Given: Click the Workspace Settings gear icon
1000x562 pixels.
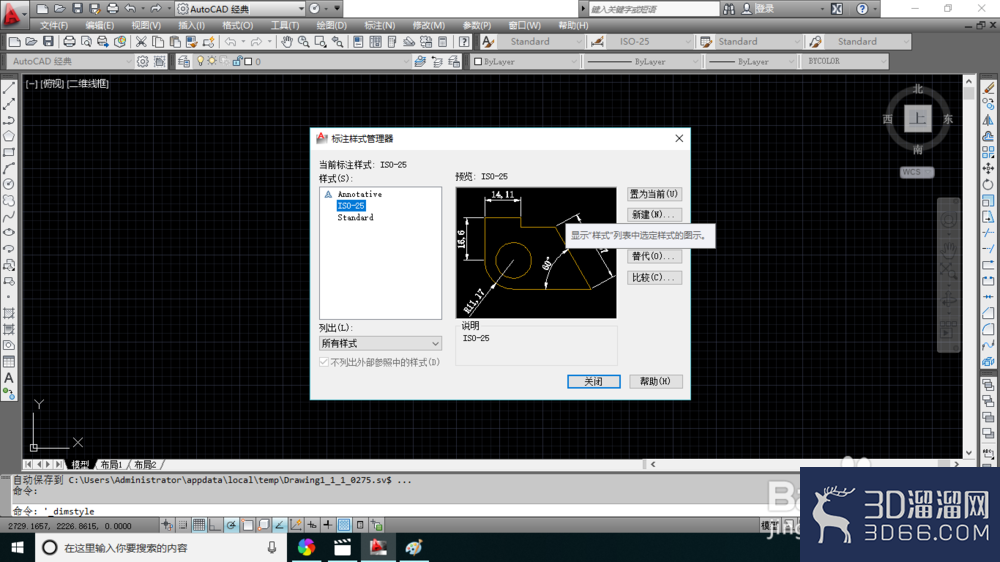Looking at the screenshot, I should pos(142,61).
